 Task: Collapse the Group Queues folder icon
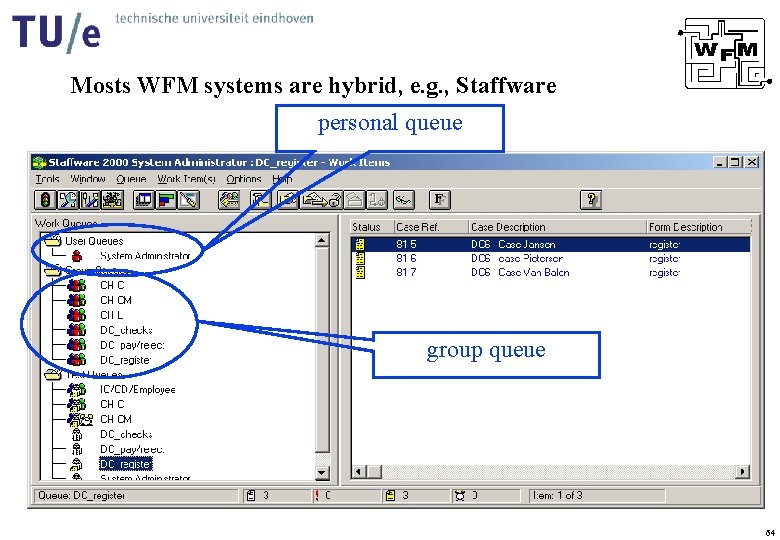[52, 270]
